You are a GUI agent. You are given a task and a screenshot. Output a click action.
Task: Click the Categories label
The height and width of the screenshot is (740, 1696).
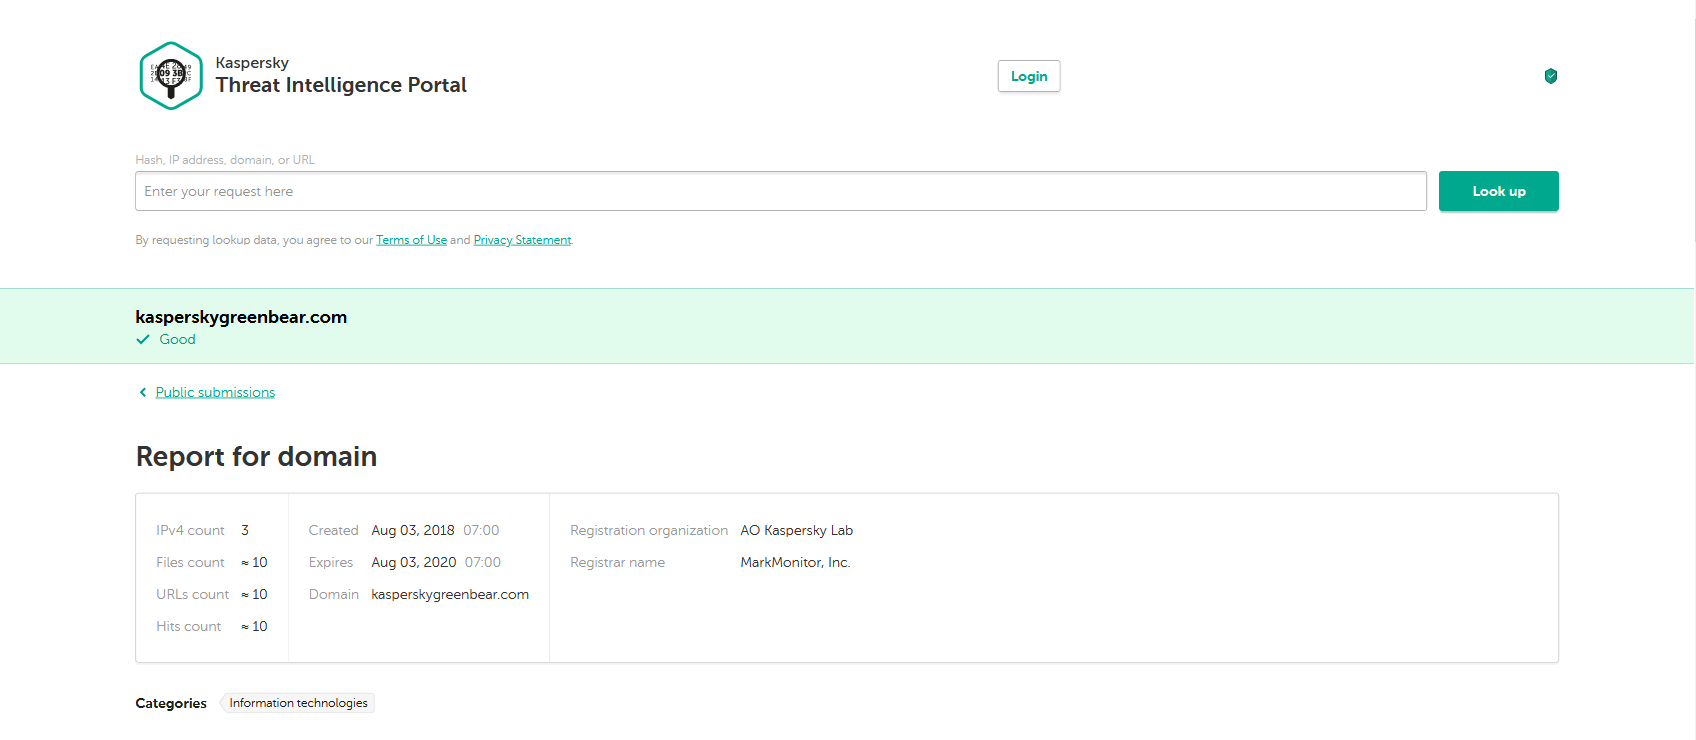171,703
